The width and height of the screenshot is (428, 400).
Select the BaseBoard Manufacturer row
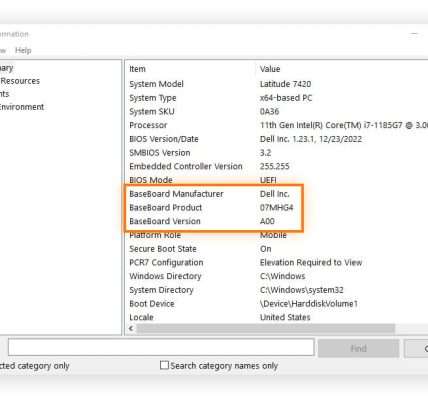(x=277, y=194)
